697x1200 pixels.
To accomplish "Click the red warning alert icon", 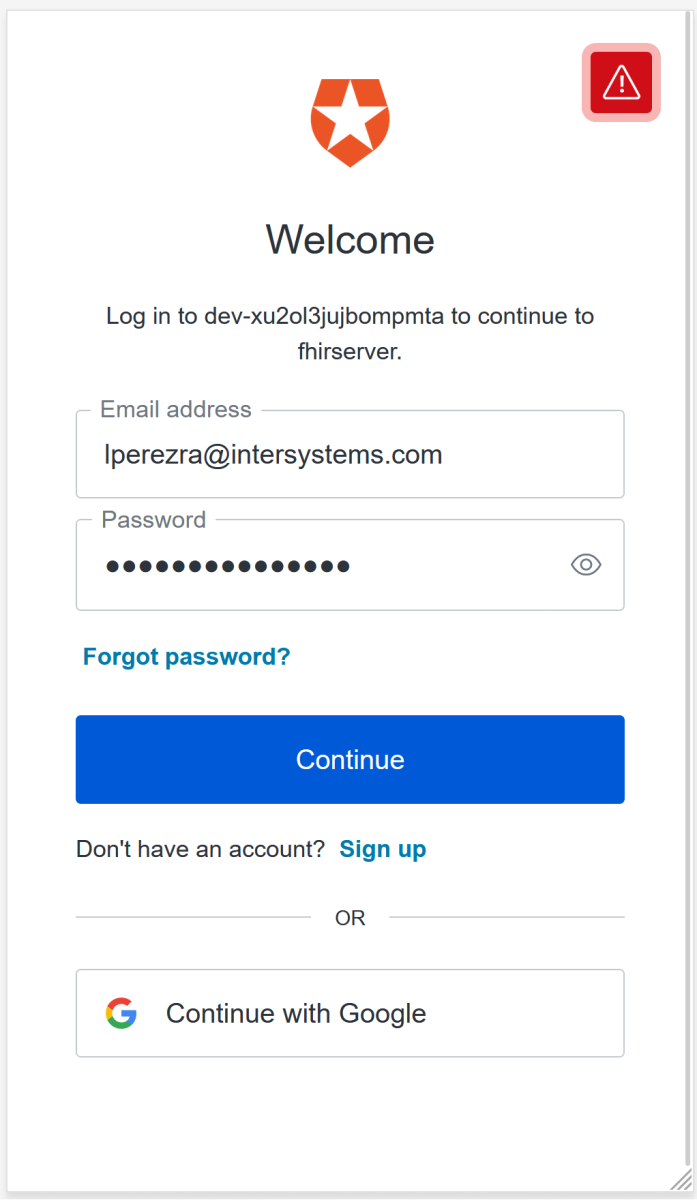I will pos(621,82).
